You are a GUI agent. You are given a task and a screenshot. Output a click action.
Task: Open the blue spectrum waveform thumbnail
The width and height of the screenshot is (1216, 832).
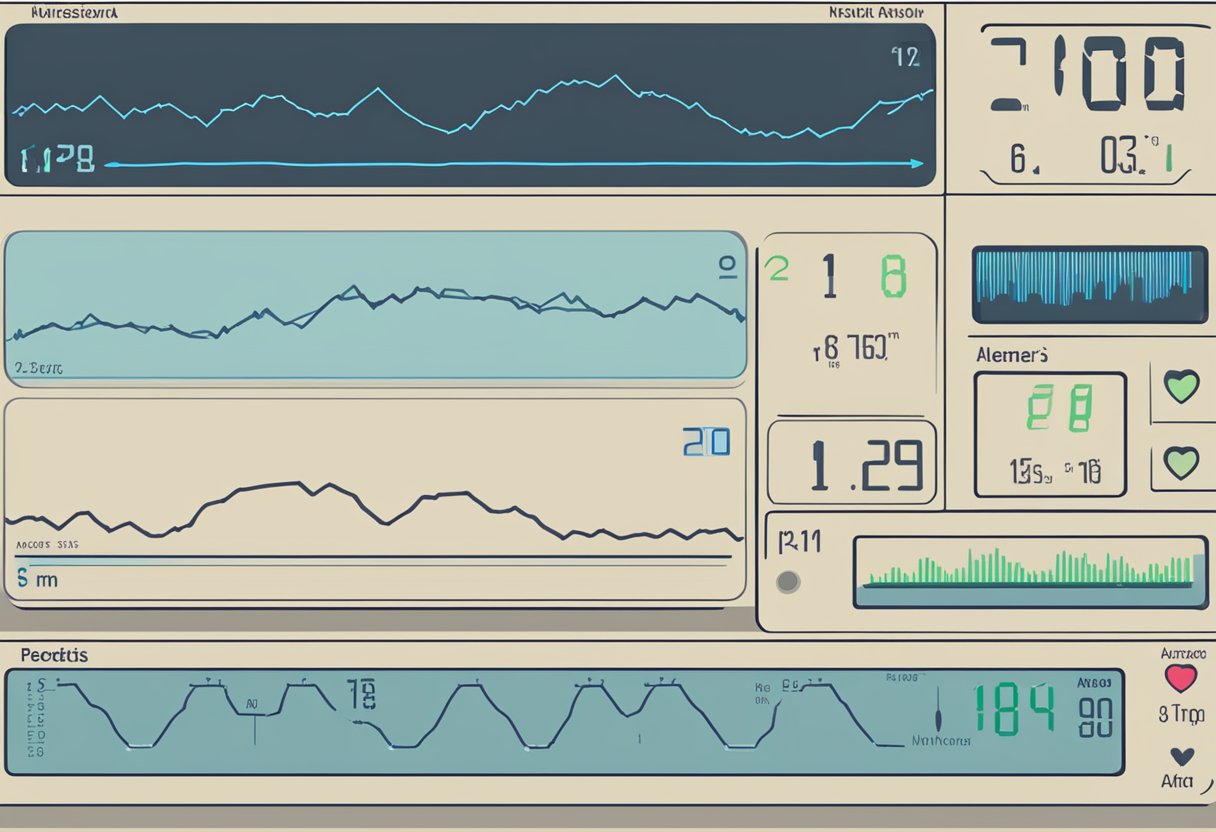pos(1090,286)
